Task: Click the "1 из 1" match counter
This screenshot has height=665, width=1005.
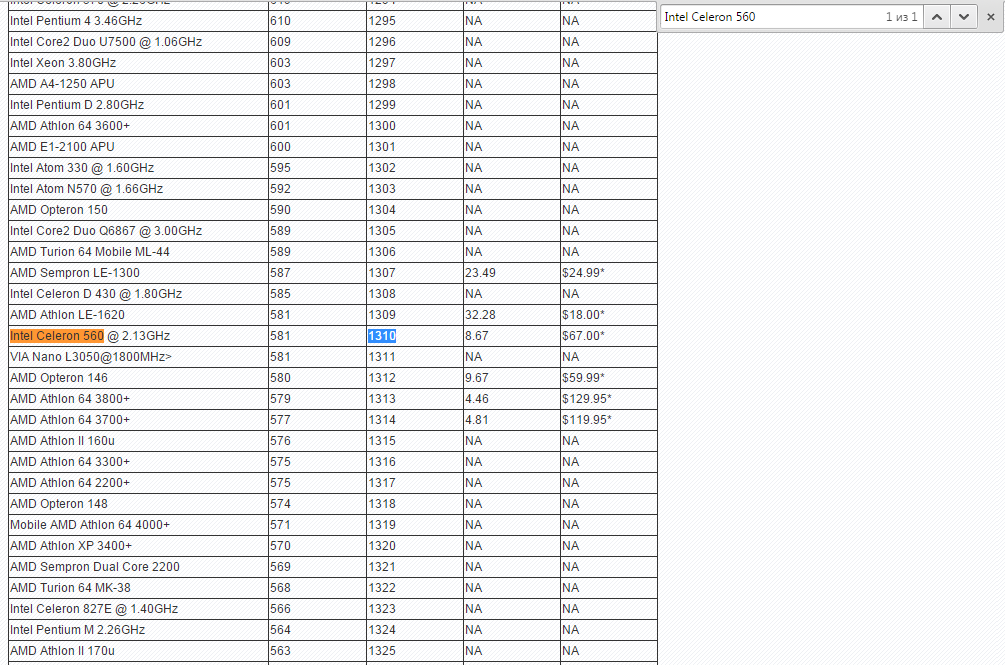Action: [901, 17]
